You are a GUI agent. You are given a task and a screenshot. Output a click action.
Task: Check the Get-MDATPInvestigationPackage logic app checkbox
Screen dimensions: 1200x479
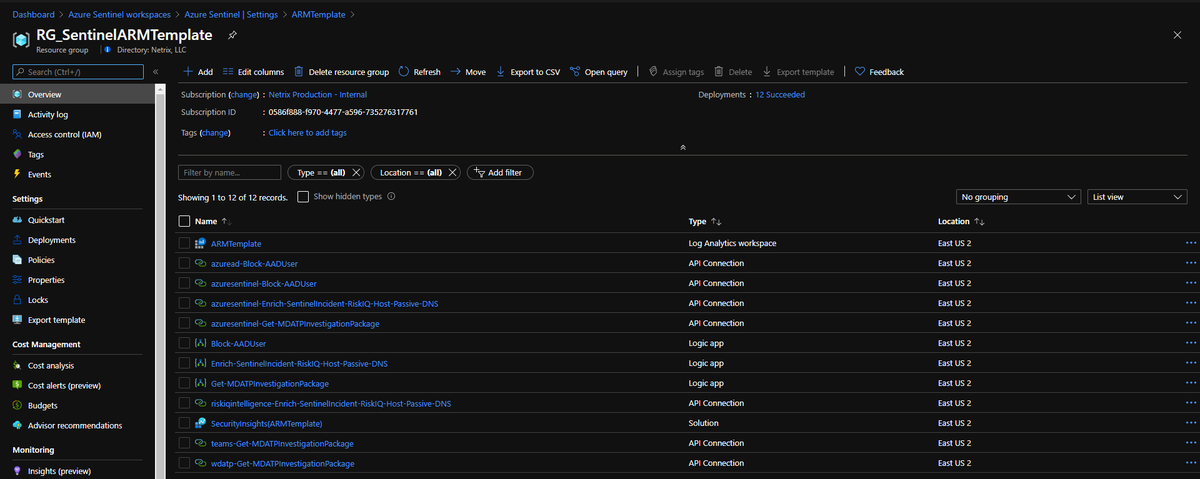(184, 383)
